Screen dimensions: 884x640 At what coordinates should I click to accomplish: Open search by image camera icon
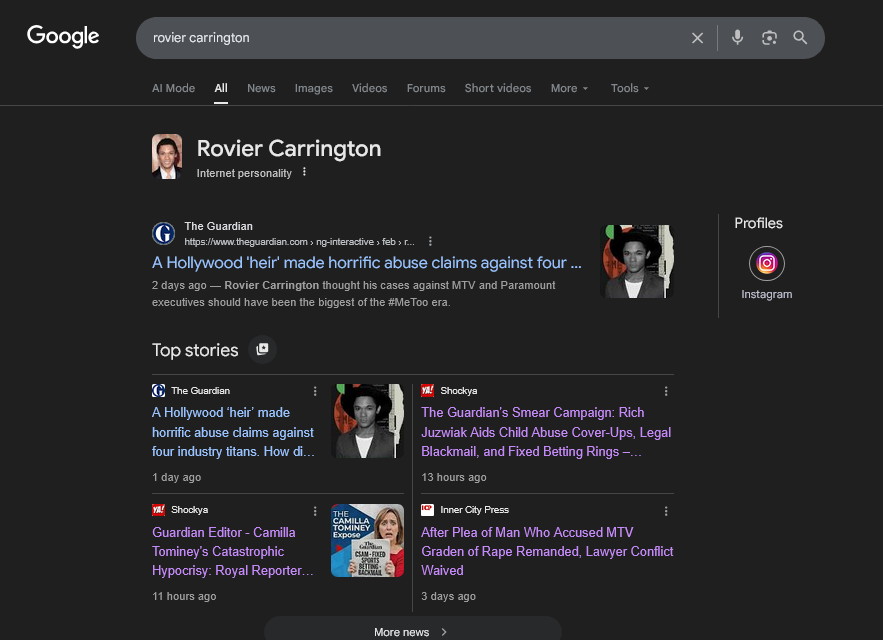(x=769, y=38)
